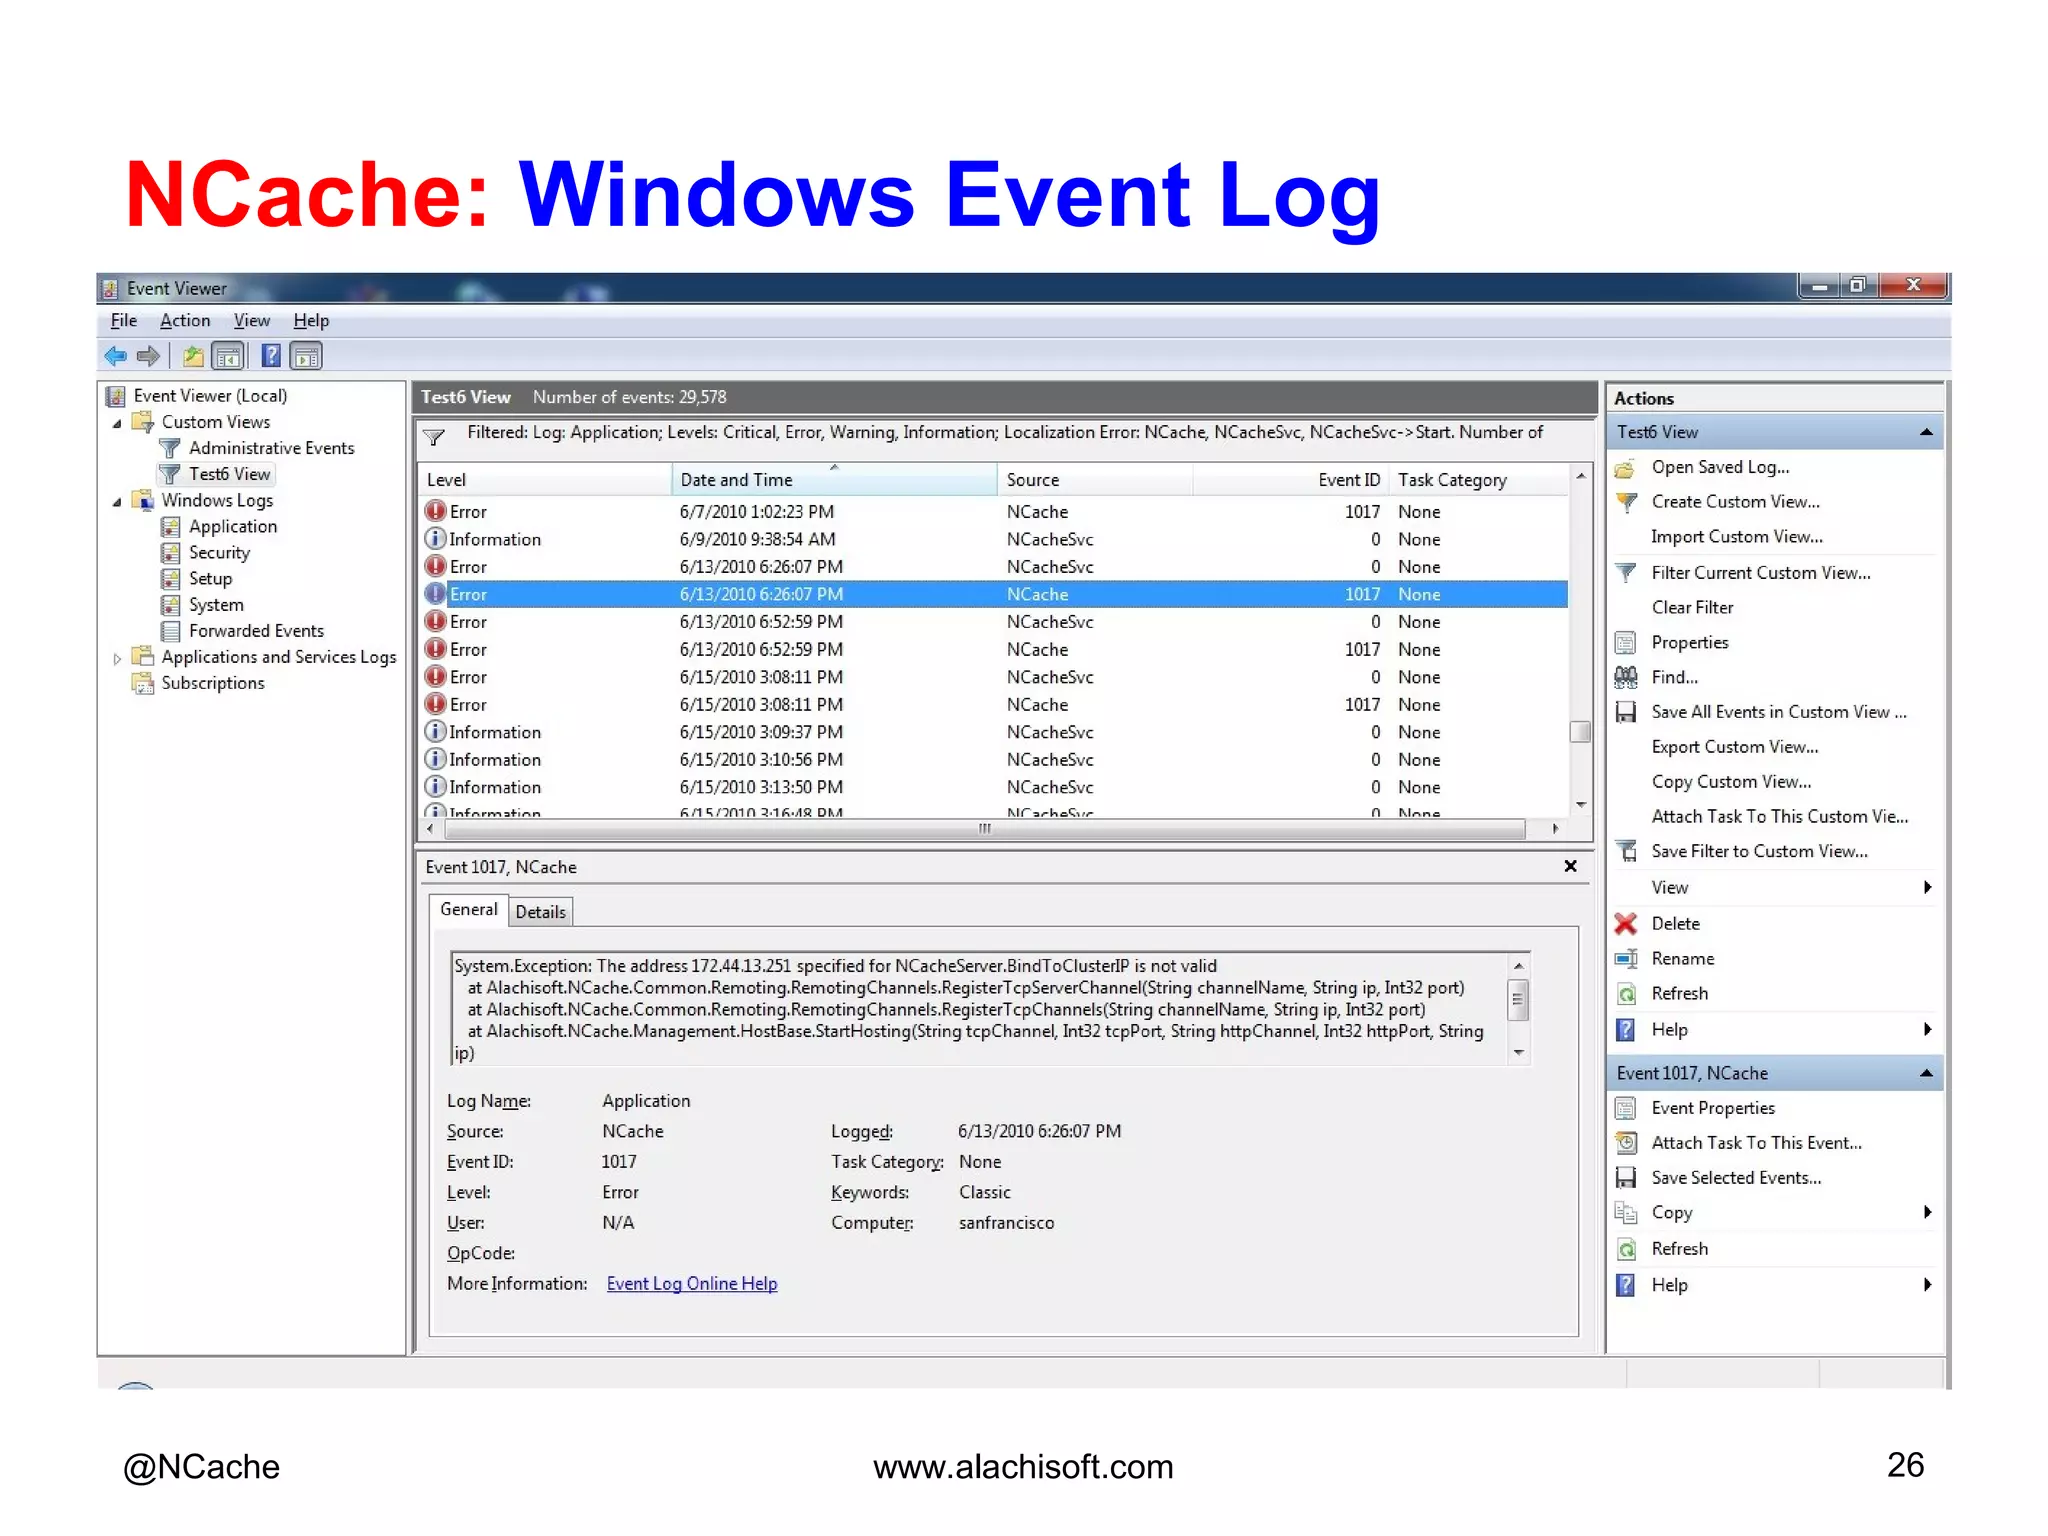Click the Find binoculars icon
The image size is (2048, 1536).
point(1626,678)
